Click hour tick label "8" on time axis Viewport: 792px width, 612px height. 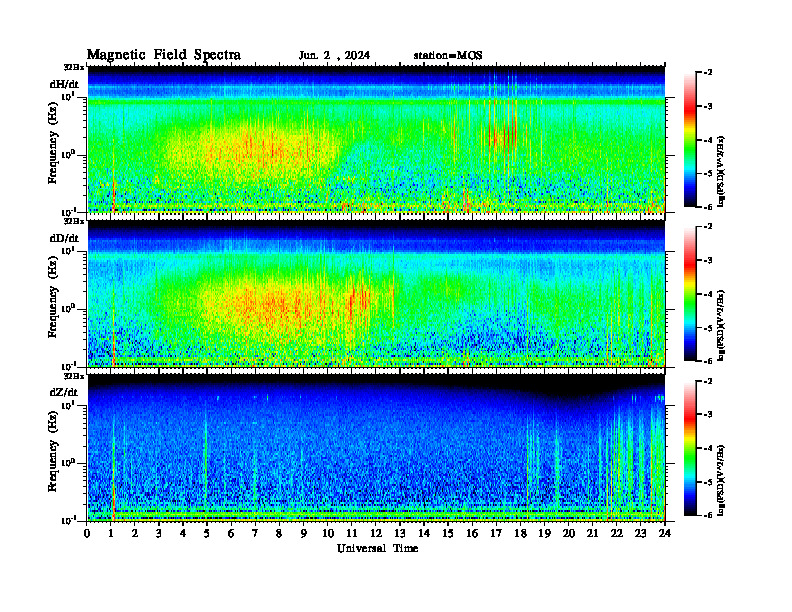(x=279, y=534)
